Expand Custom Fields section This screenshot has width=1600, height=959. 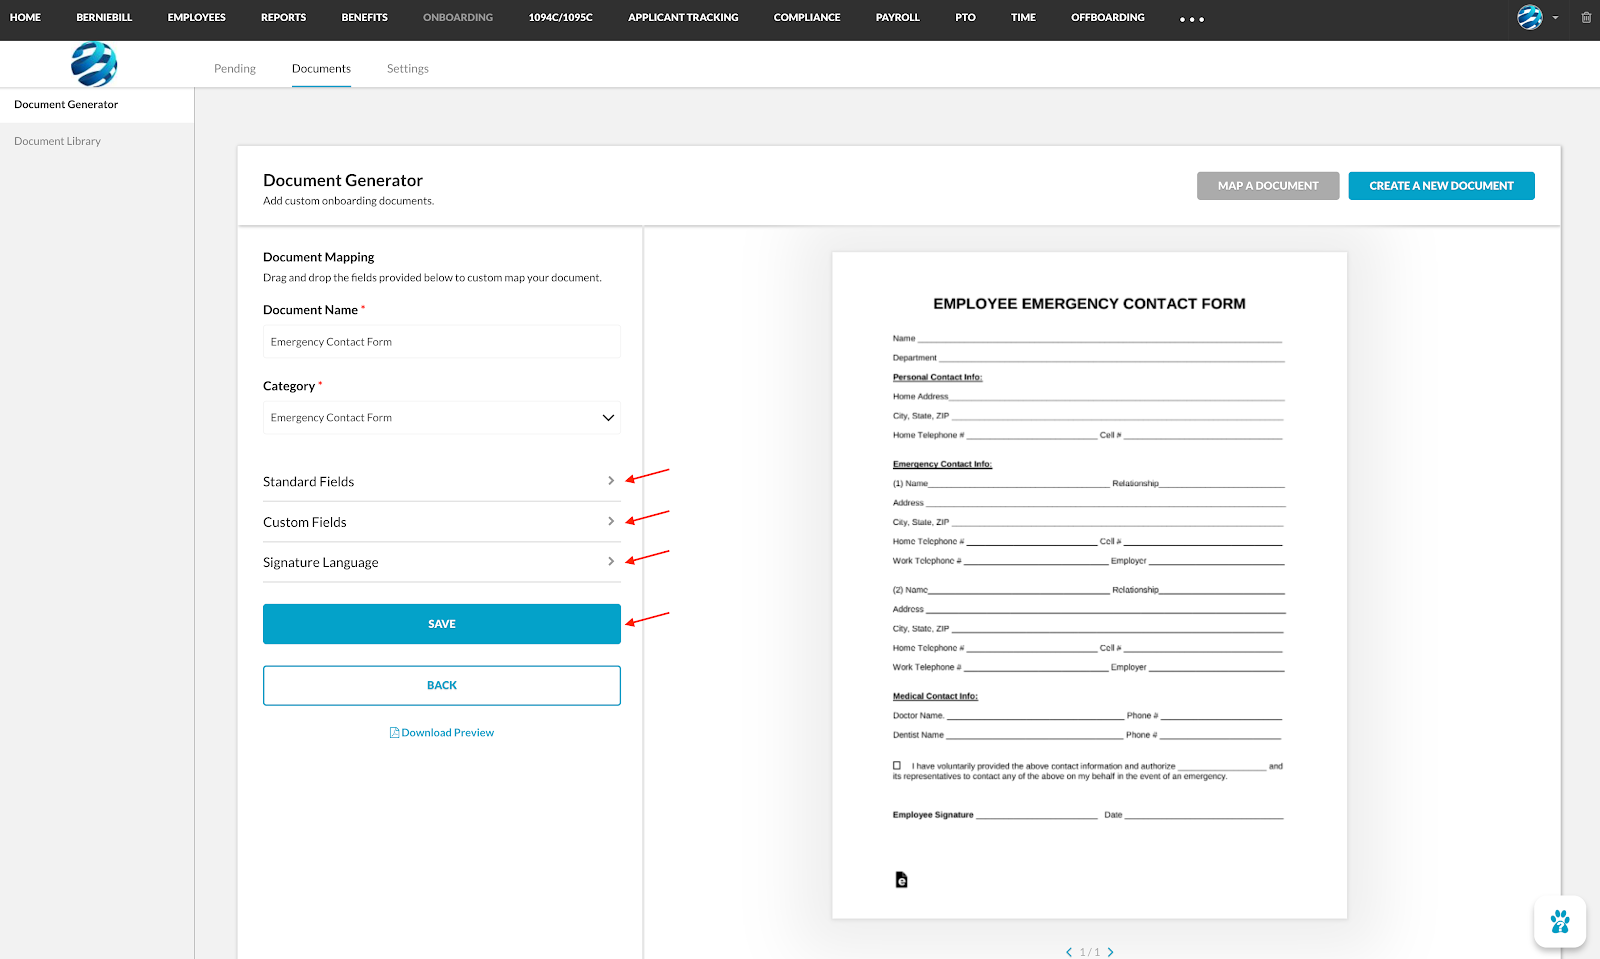pos(442,522)
